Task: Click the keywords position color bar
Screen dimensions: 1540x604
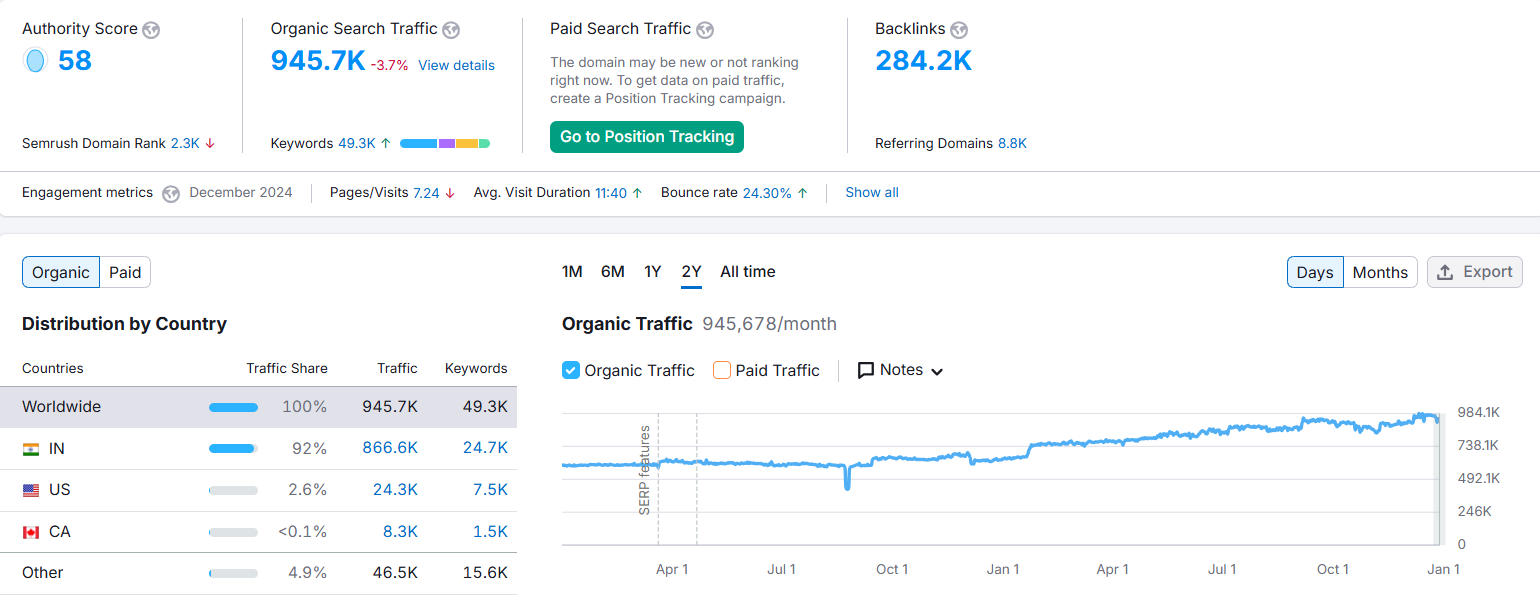Action: (x=444, y=144)
